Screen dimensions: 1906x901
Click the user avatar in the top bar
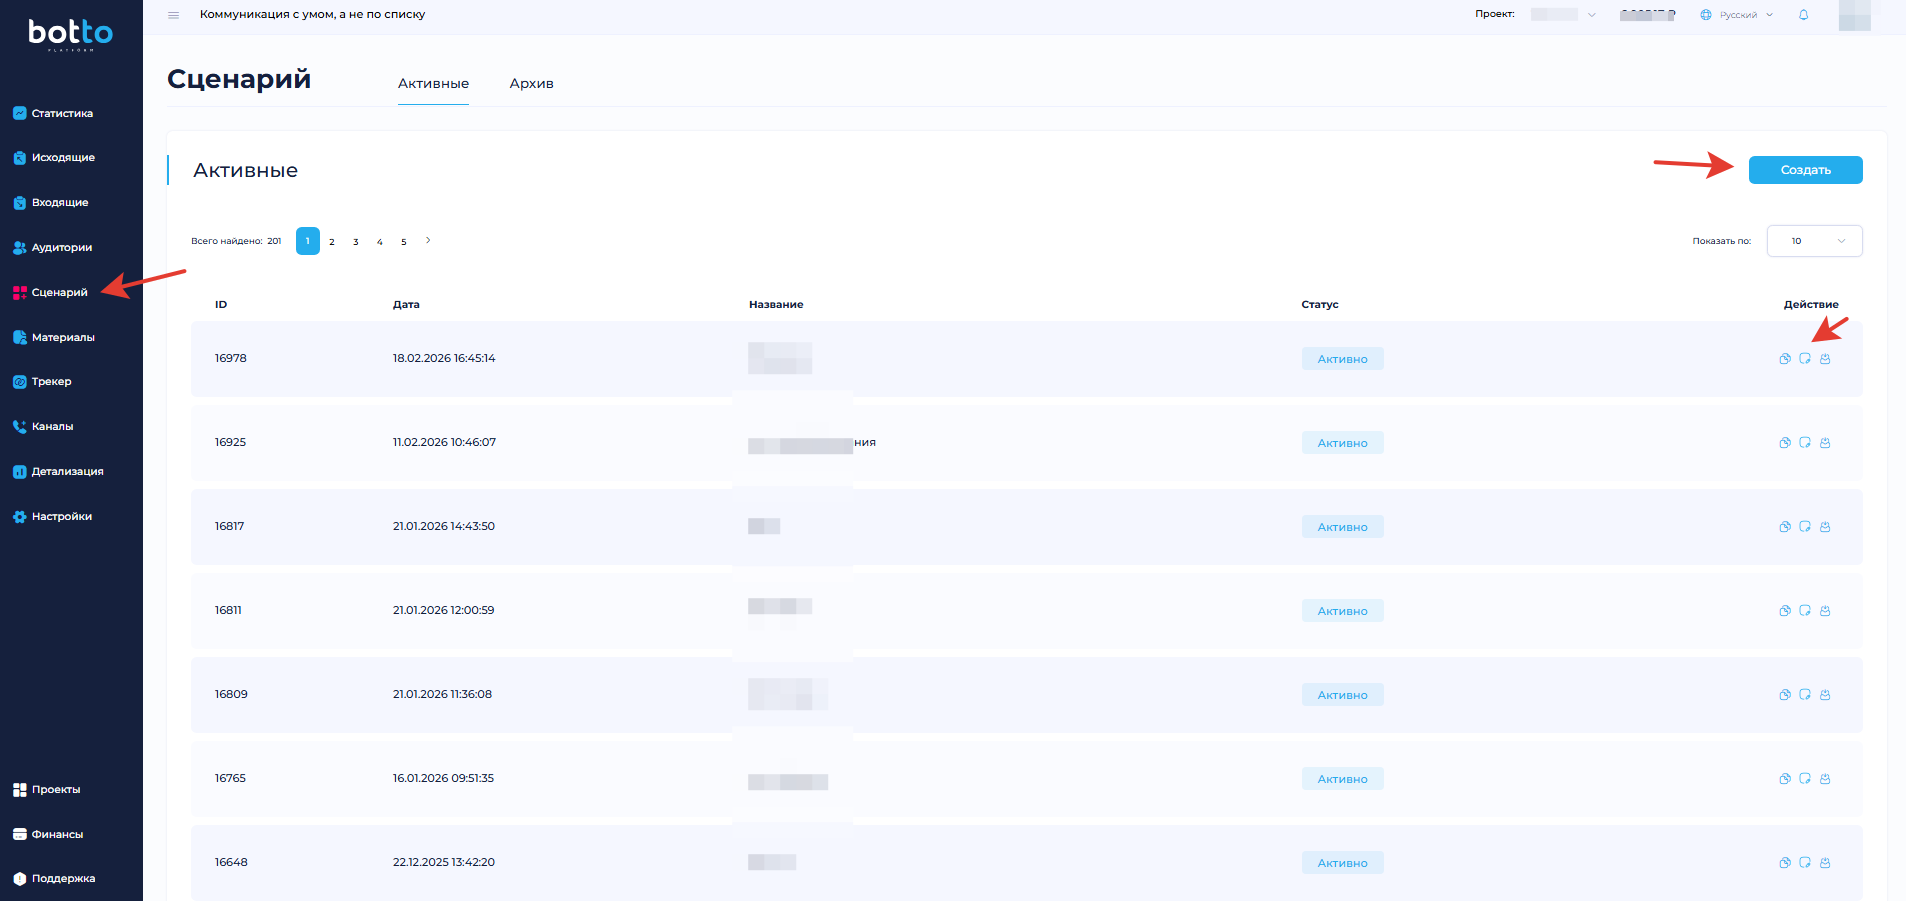(1854, 16)
